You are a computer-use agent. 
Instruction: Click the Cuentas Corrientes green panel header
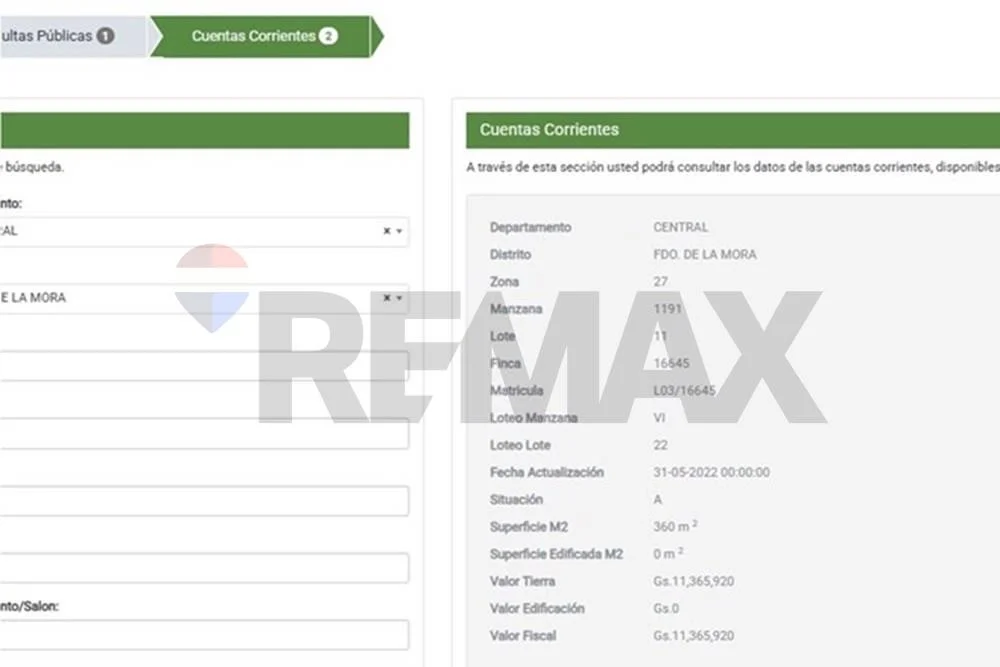tap(730, 130)
